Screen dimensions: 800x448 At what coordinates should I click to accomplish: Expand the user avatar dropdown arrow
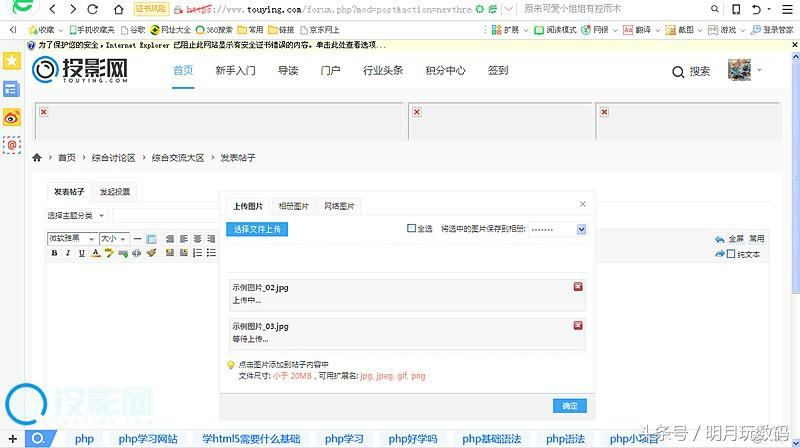point(759,70)
